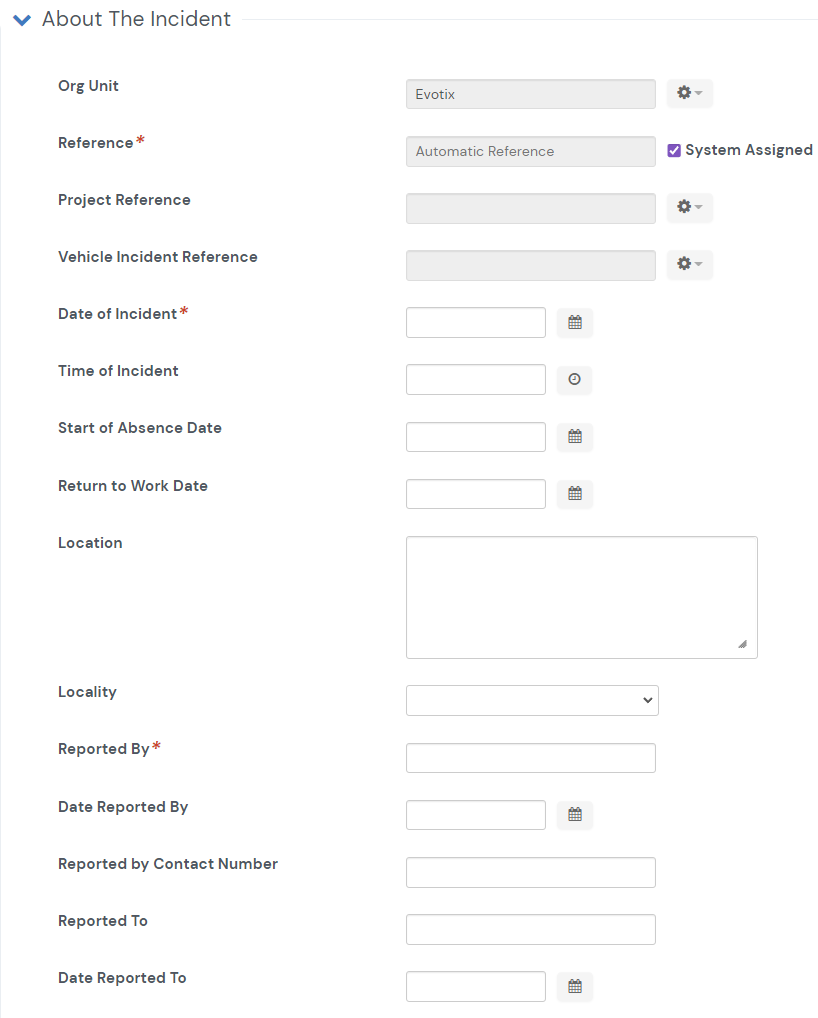Grab the Location textarea resize handle
Screen dimensions: 818x1018
coord(743,644)
